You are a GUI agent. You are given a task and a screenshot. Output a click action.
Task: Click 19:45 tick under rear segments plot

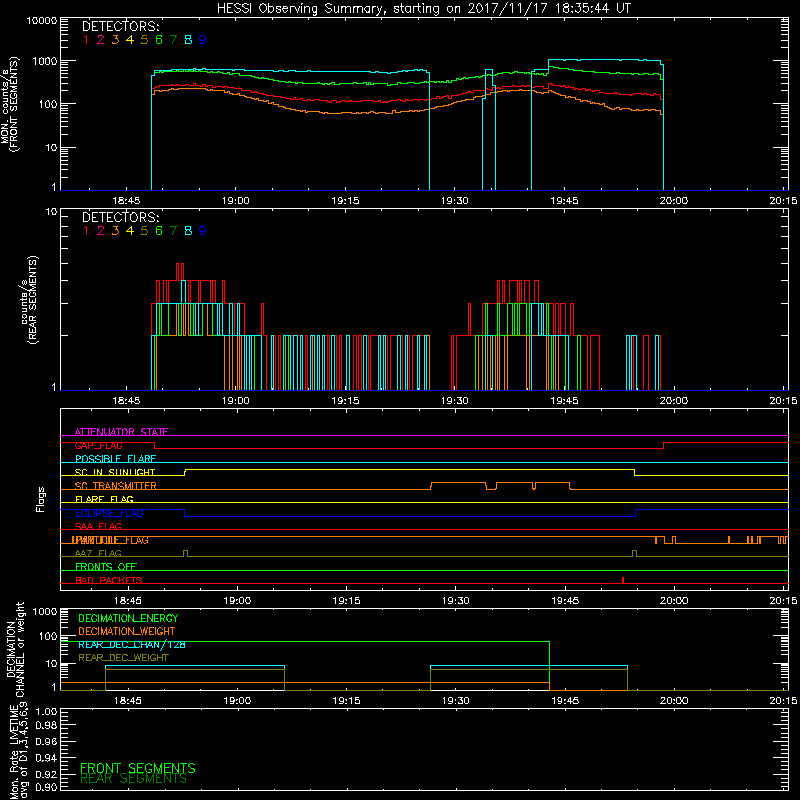tap(564, 401)
